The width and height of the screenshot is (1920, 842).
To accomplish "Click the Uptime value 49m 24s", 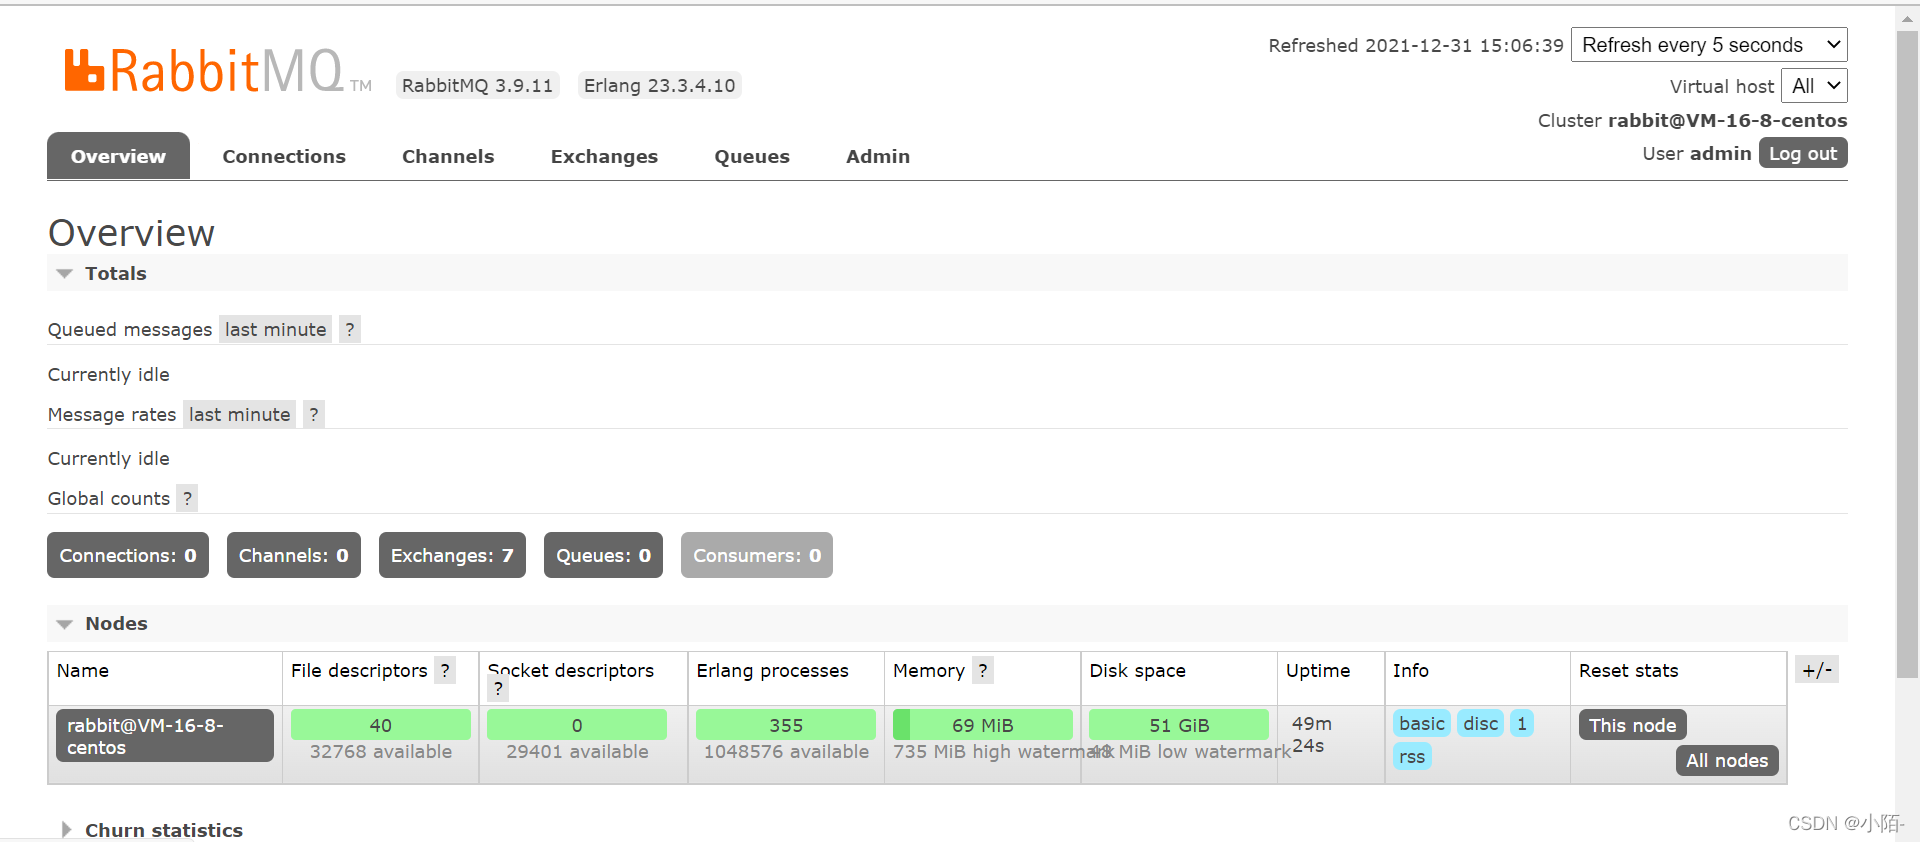I will coord(1311,734).
